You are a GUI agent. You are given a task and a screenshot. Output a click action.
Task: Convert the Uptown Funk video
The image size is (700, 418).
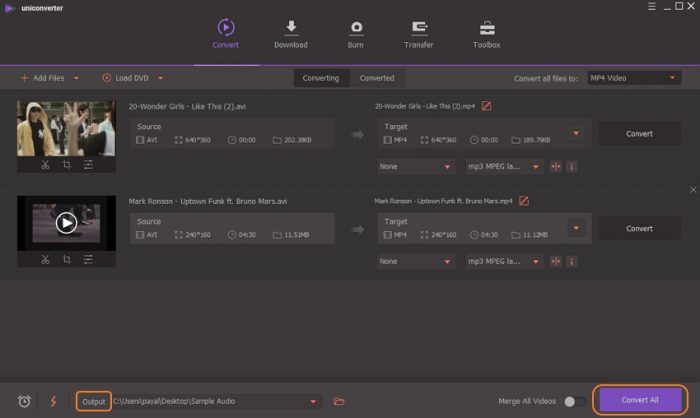coord(639,228)
